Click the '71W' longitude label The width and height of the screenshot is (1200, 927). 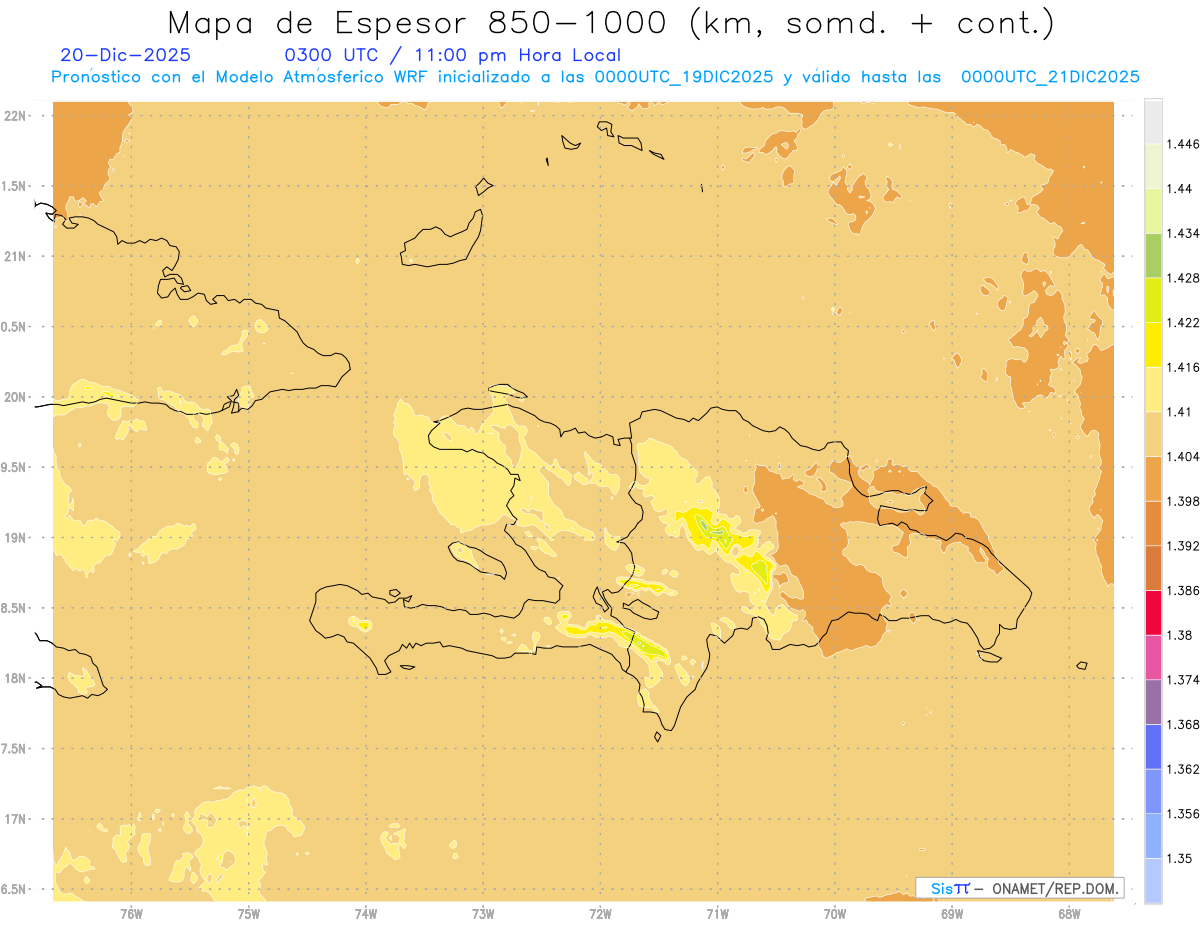click(x=717, y=914)
